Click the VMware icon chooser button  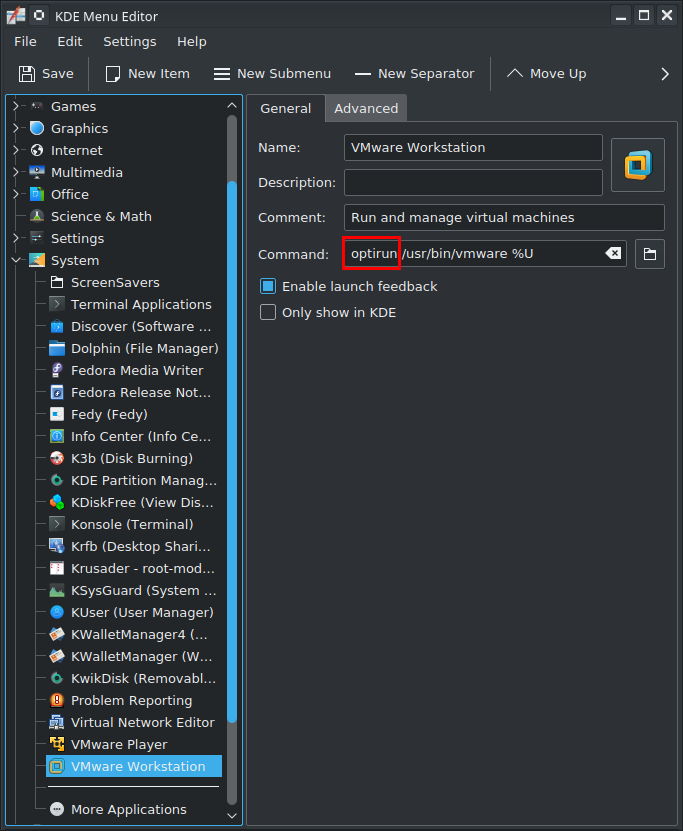[x=637, y=165]
